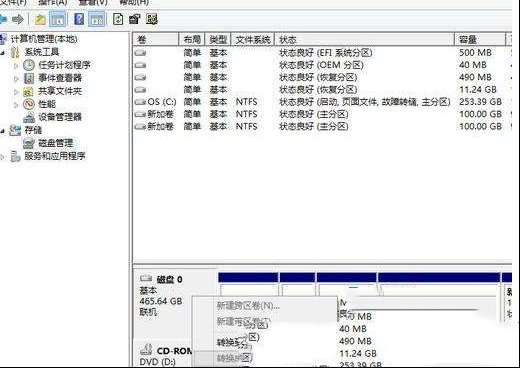This screenshot has height=368, width=520.
Task: Select 任务计划程序 tree item
Action: (x=64, y=65)
